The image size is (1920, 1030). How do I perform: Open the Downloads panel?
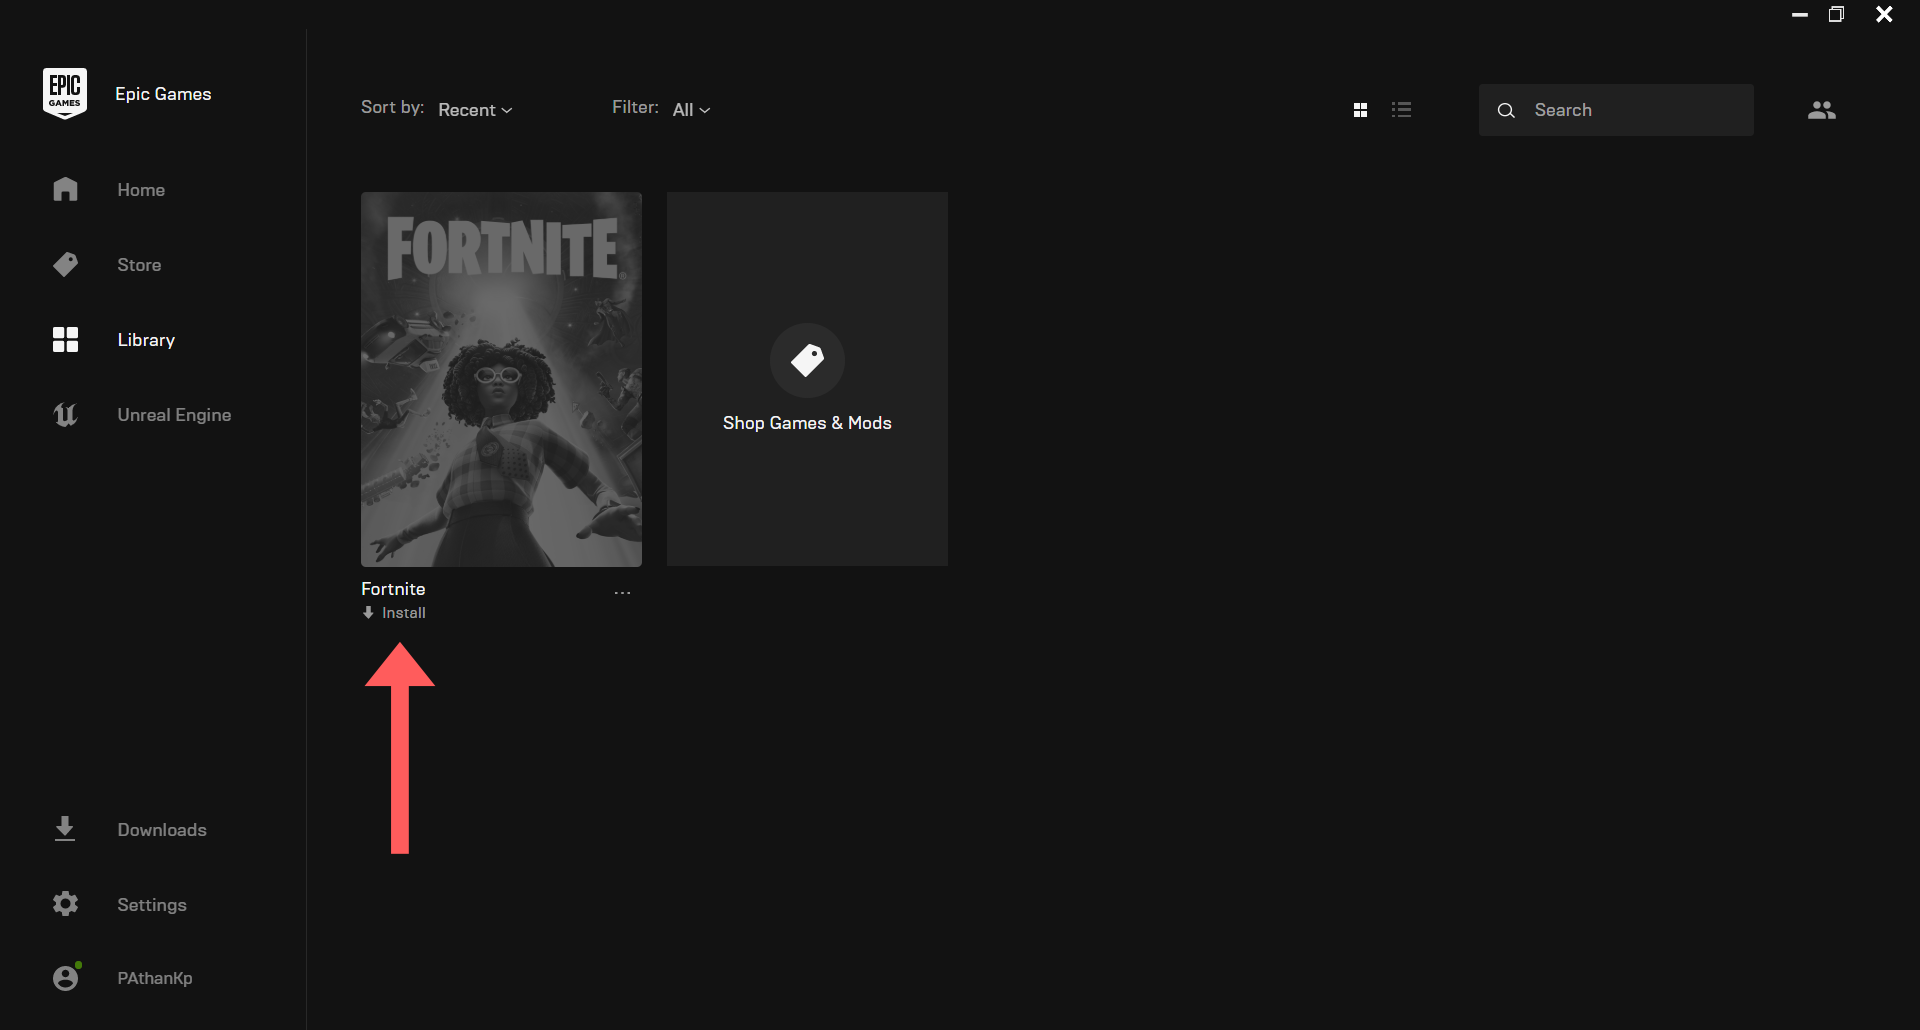[161, 830]
